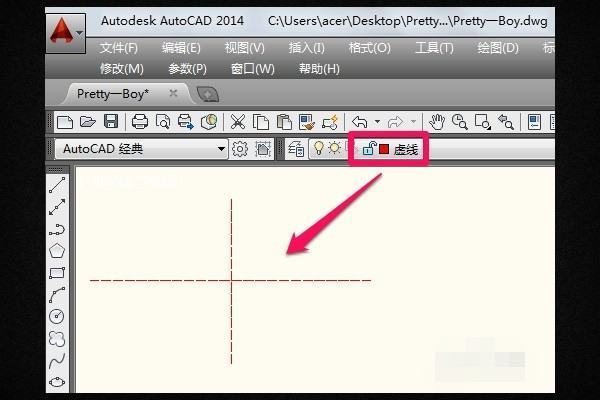Image resolution: width=600 pixels, height=400 pixels.
Task: Select the Revision Cloud tool
Action: click(x=58, y=338)
